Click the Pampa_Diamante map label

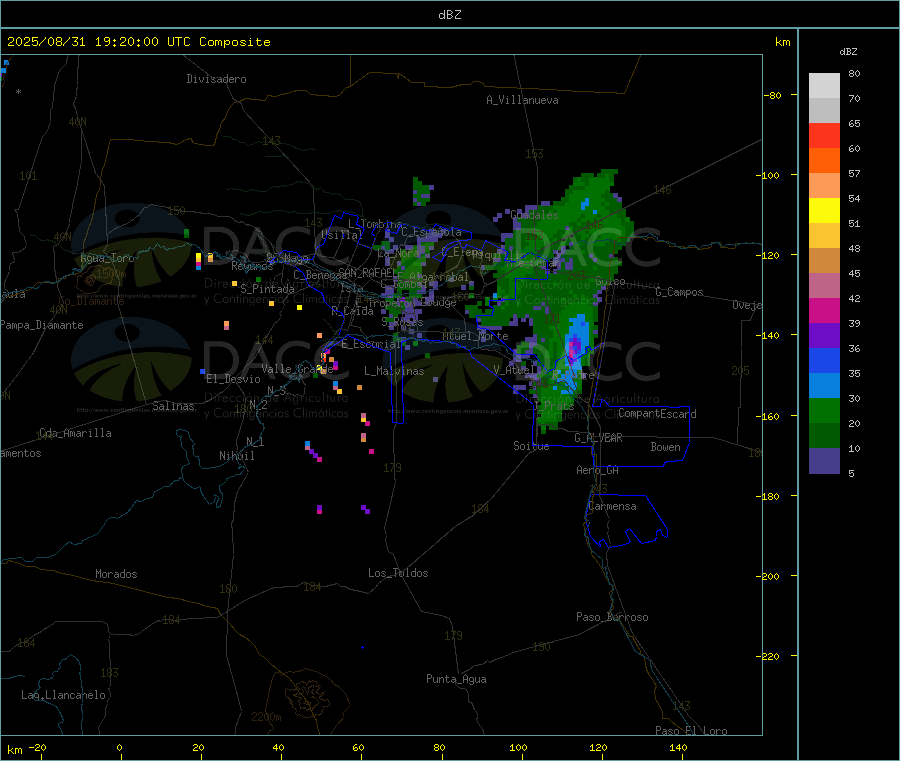pos(42,325)
